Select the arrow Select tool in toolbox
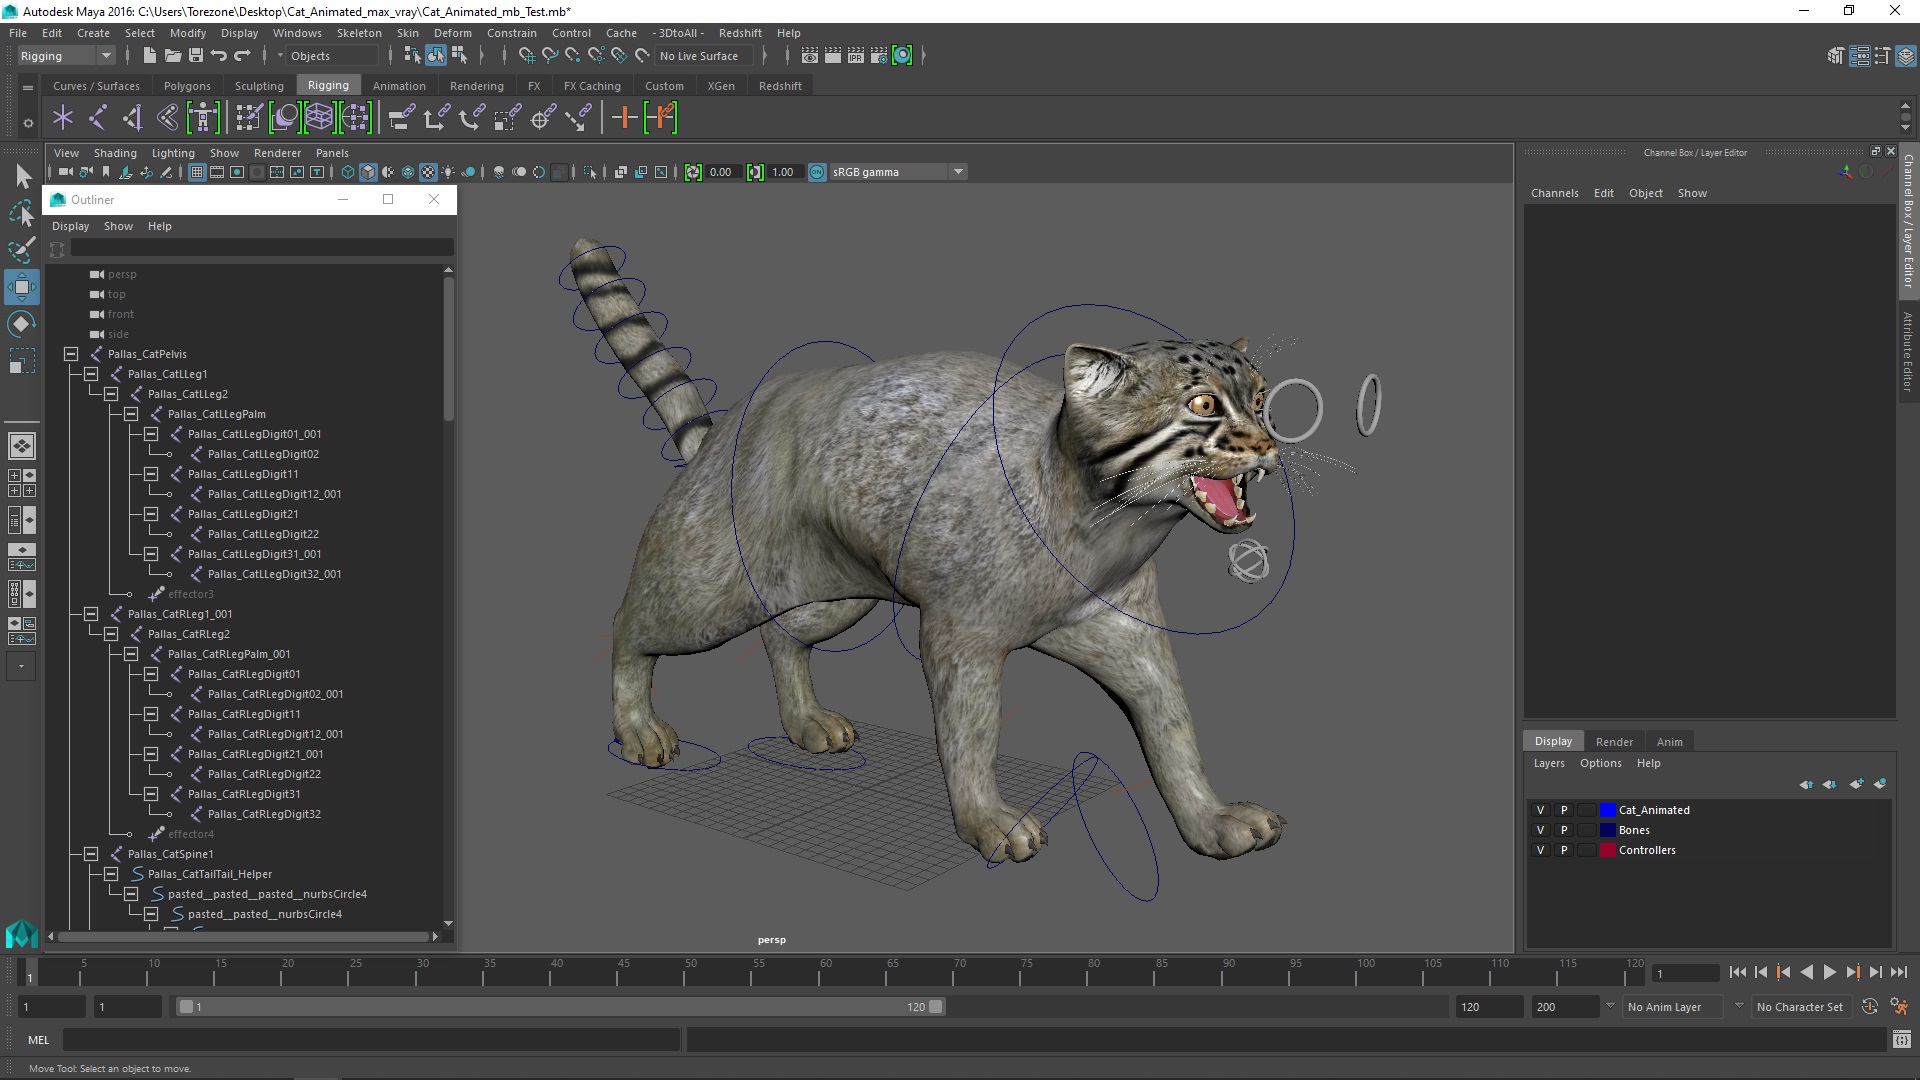The image size is (1920, 1080). point(22,177)
